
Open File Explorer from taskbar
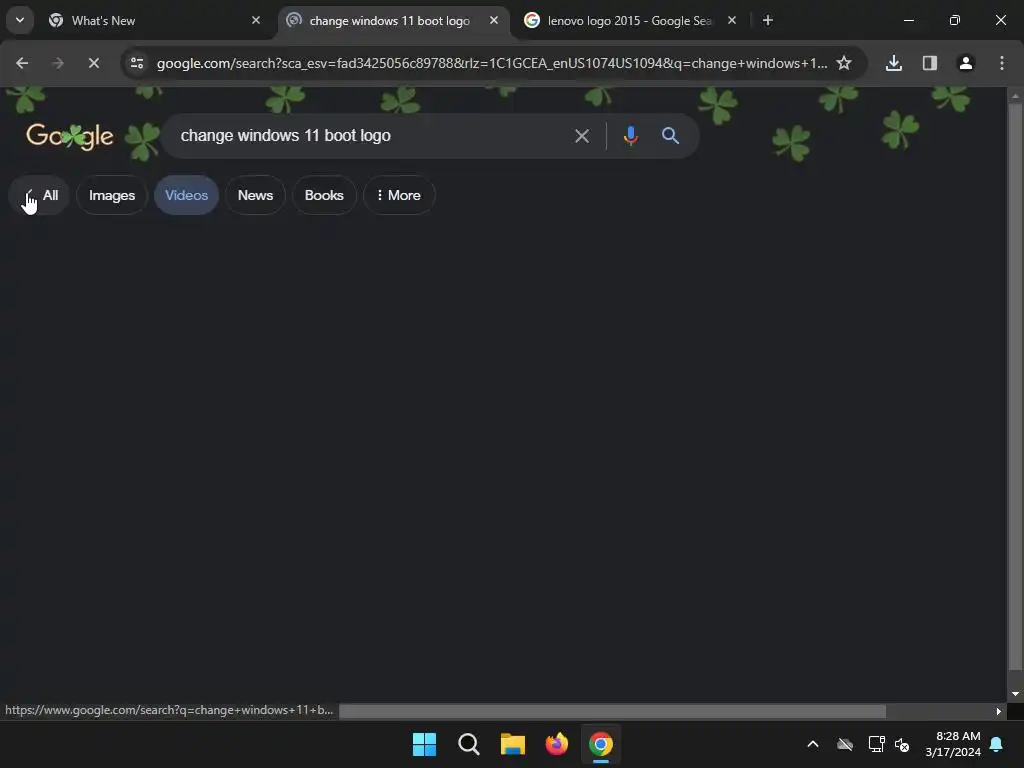pos(513,744)
